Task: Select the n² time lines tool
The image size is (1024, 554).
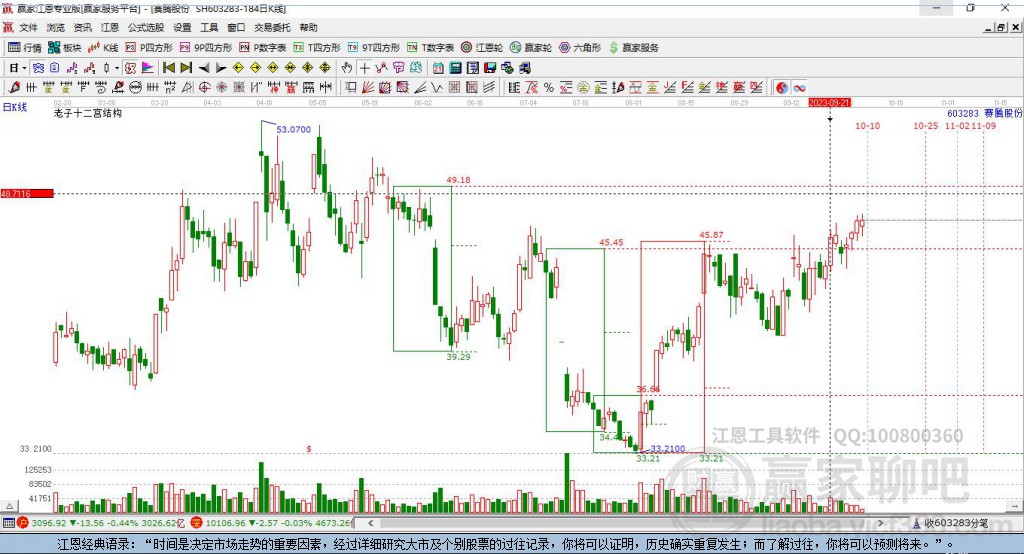Action: (x=170, y=88)
